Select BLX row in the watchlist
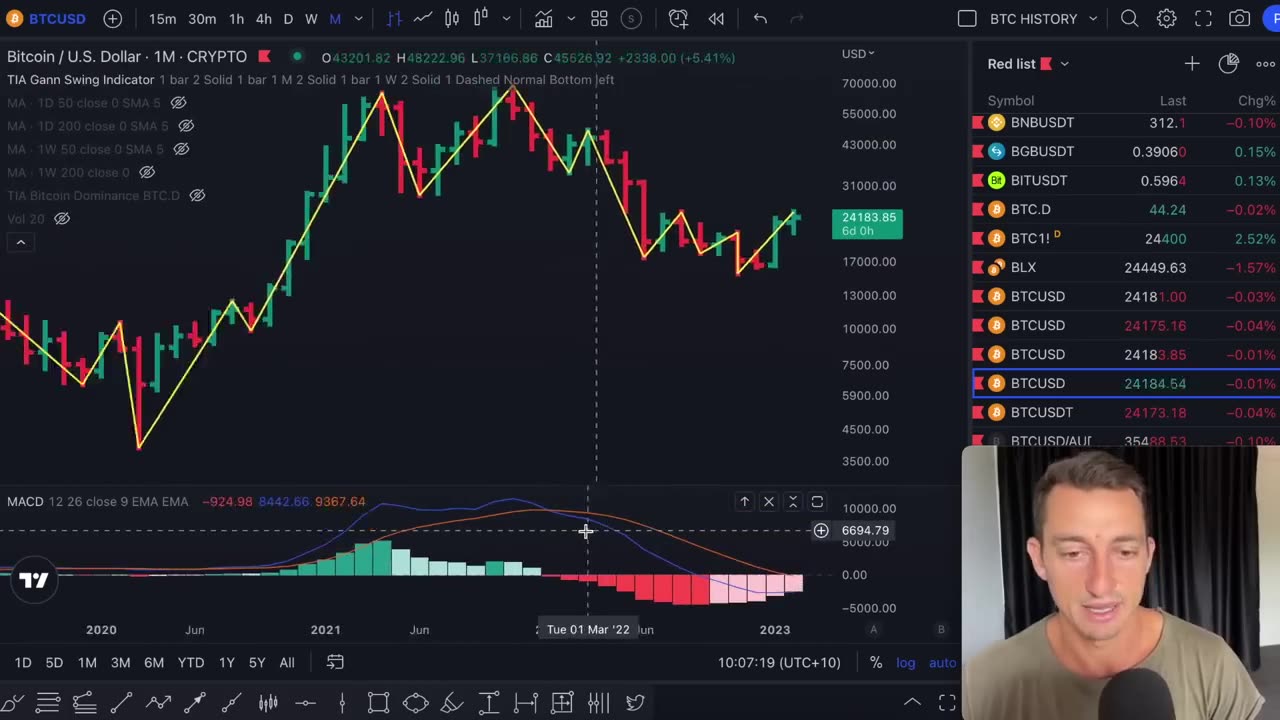1280x720 pixels. (1126, 267)
